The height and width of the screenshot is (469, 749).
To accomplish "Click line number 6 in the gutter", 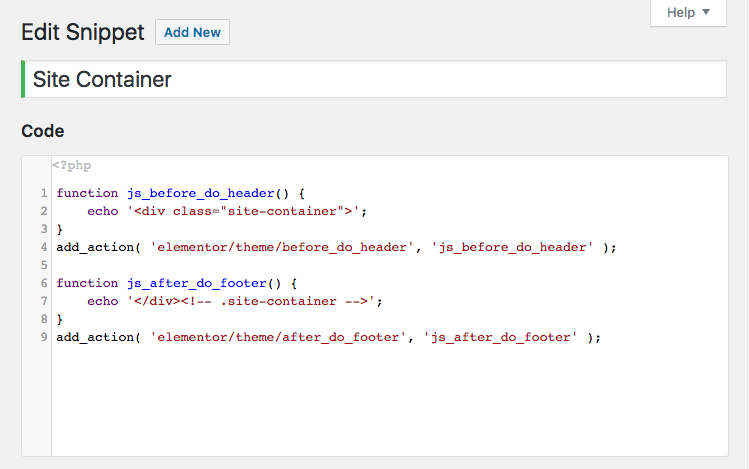I will 44,283.
